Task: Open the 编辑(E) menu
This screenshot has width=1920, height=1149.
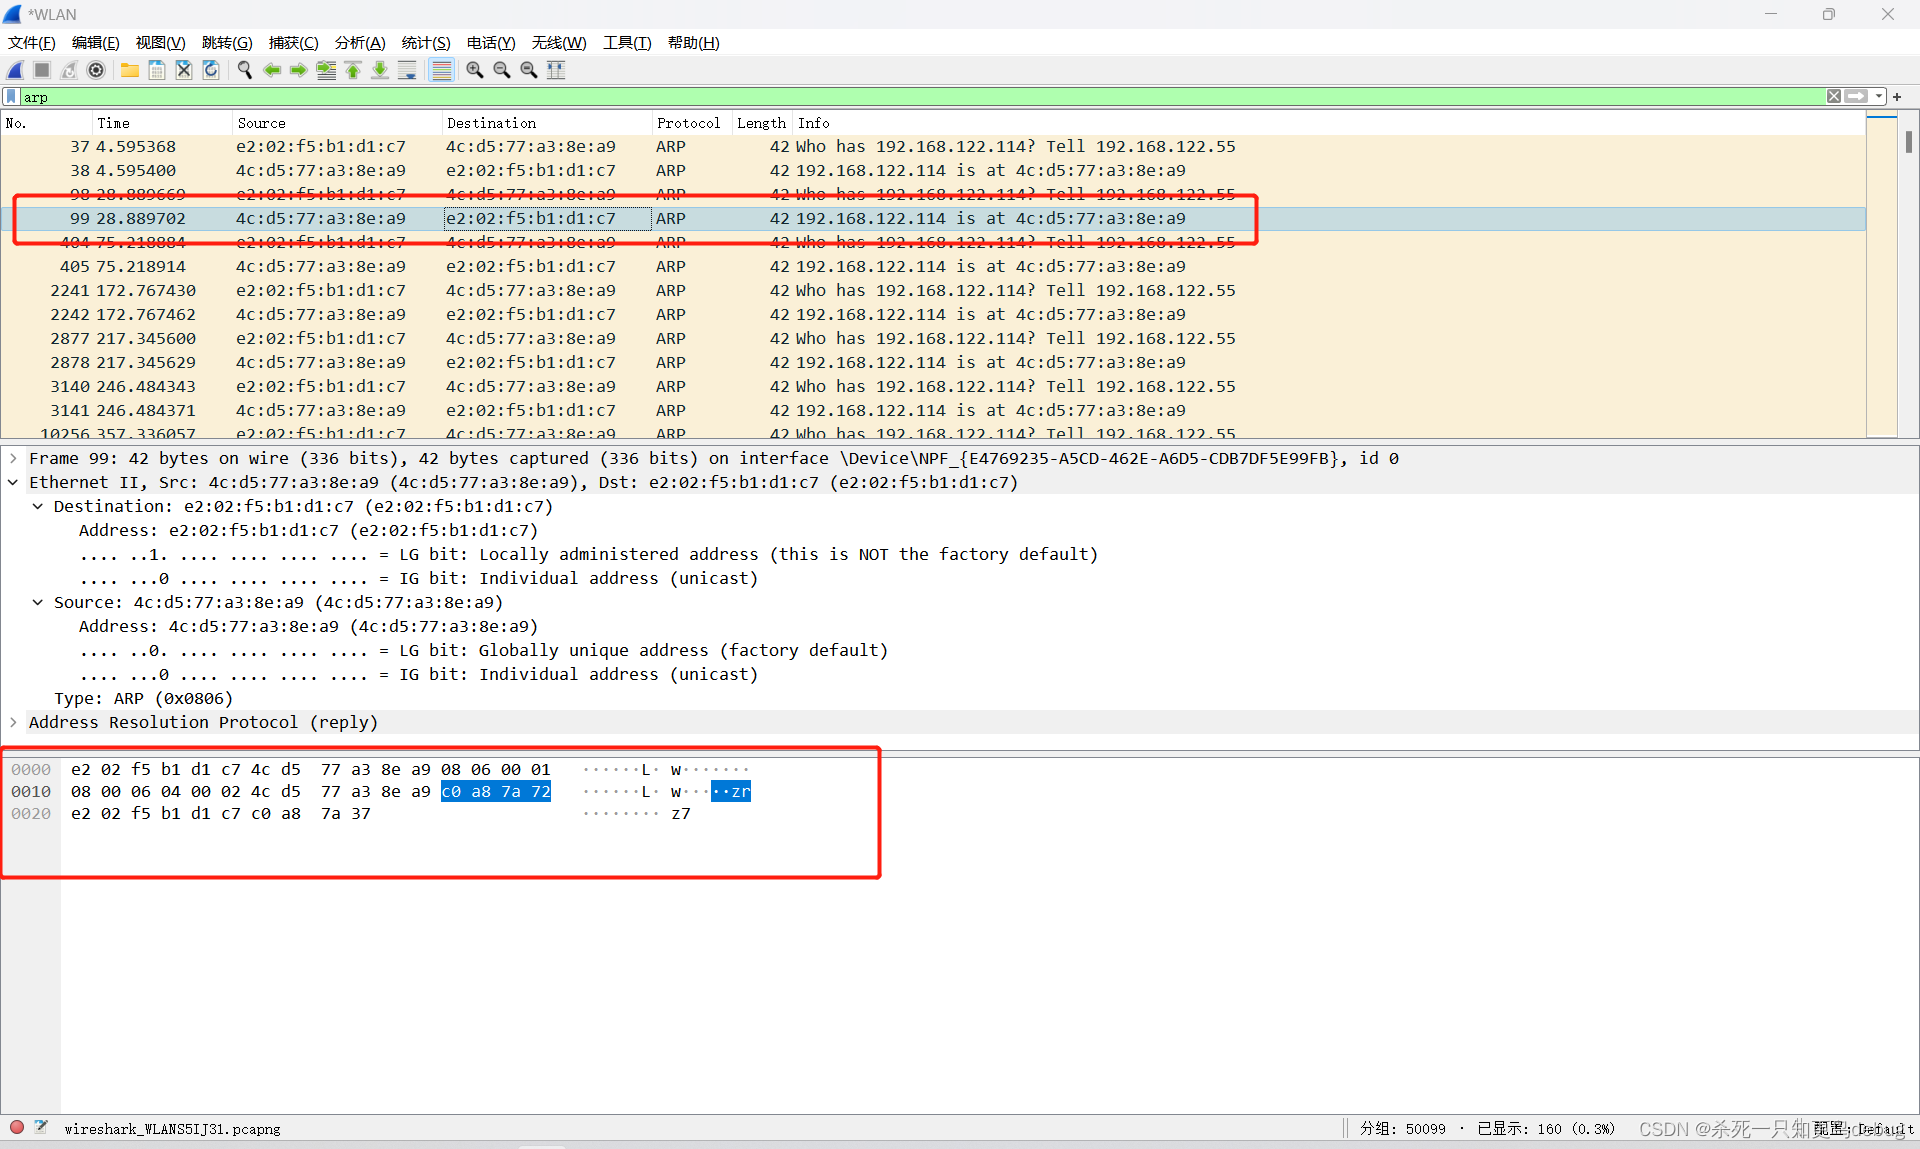Action: pos(96,43)
